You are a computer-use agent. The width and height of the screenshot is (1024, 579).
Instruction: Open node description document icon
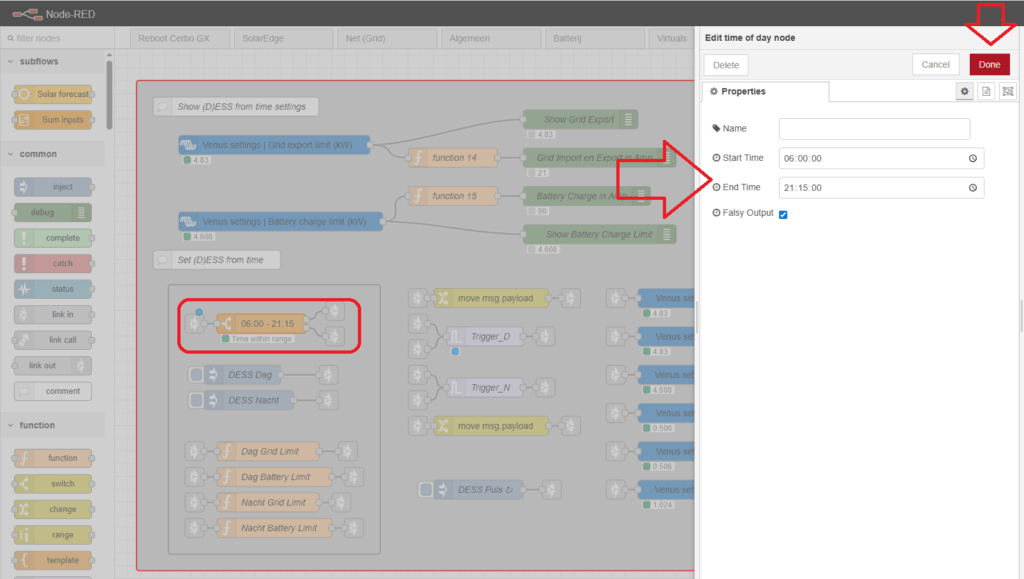click(x=986, y=91)
